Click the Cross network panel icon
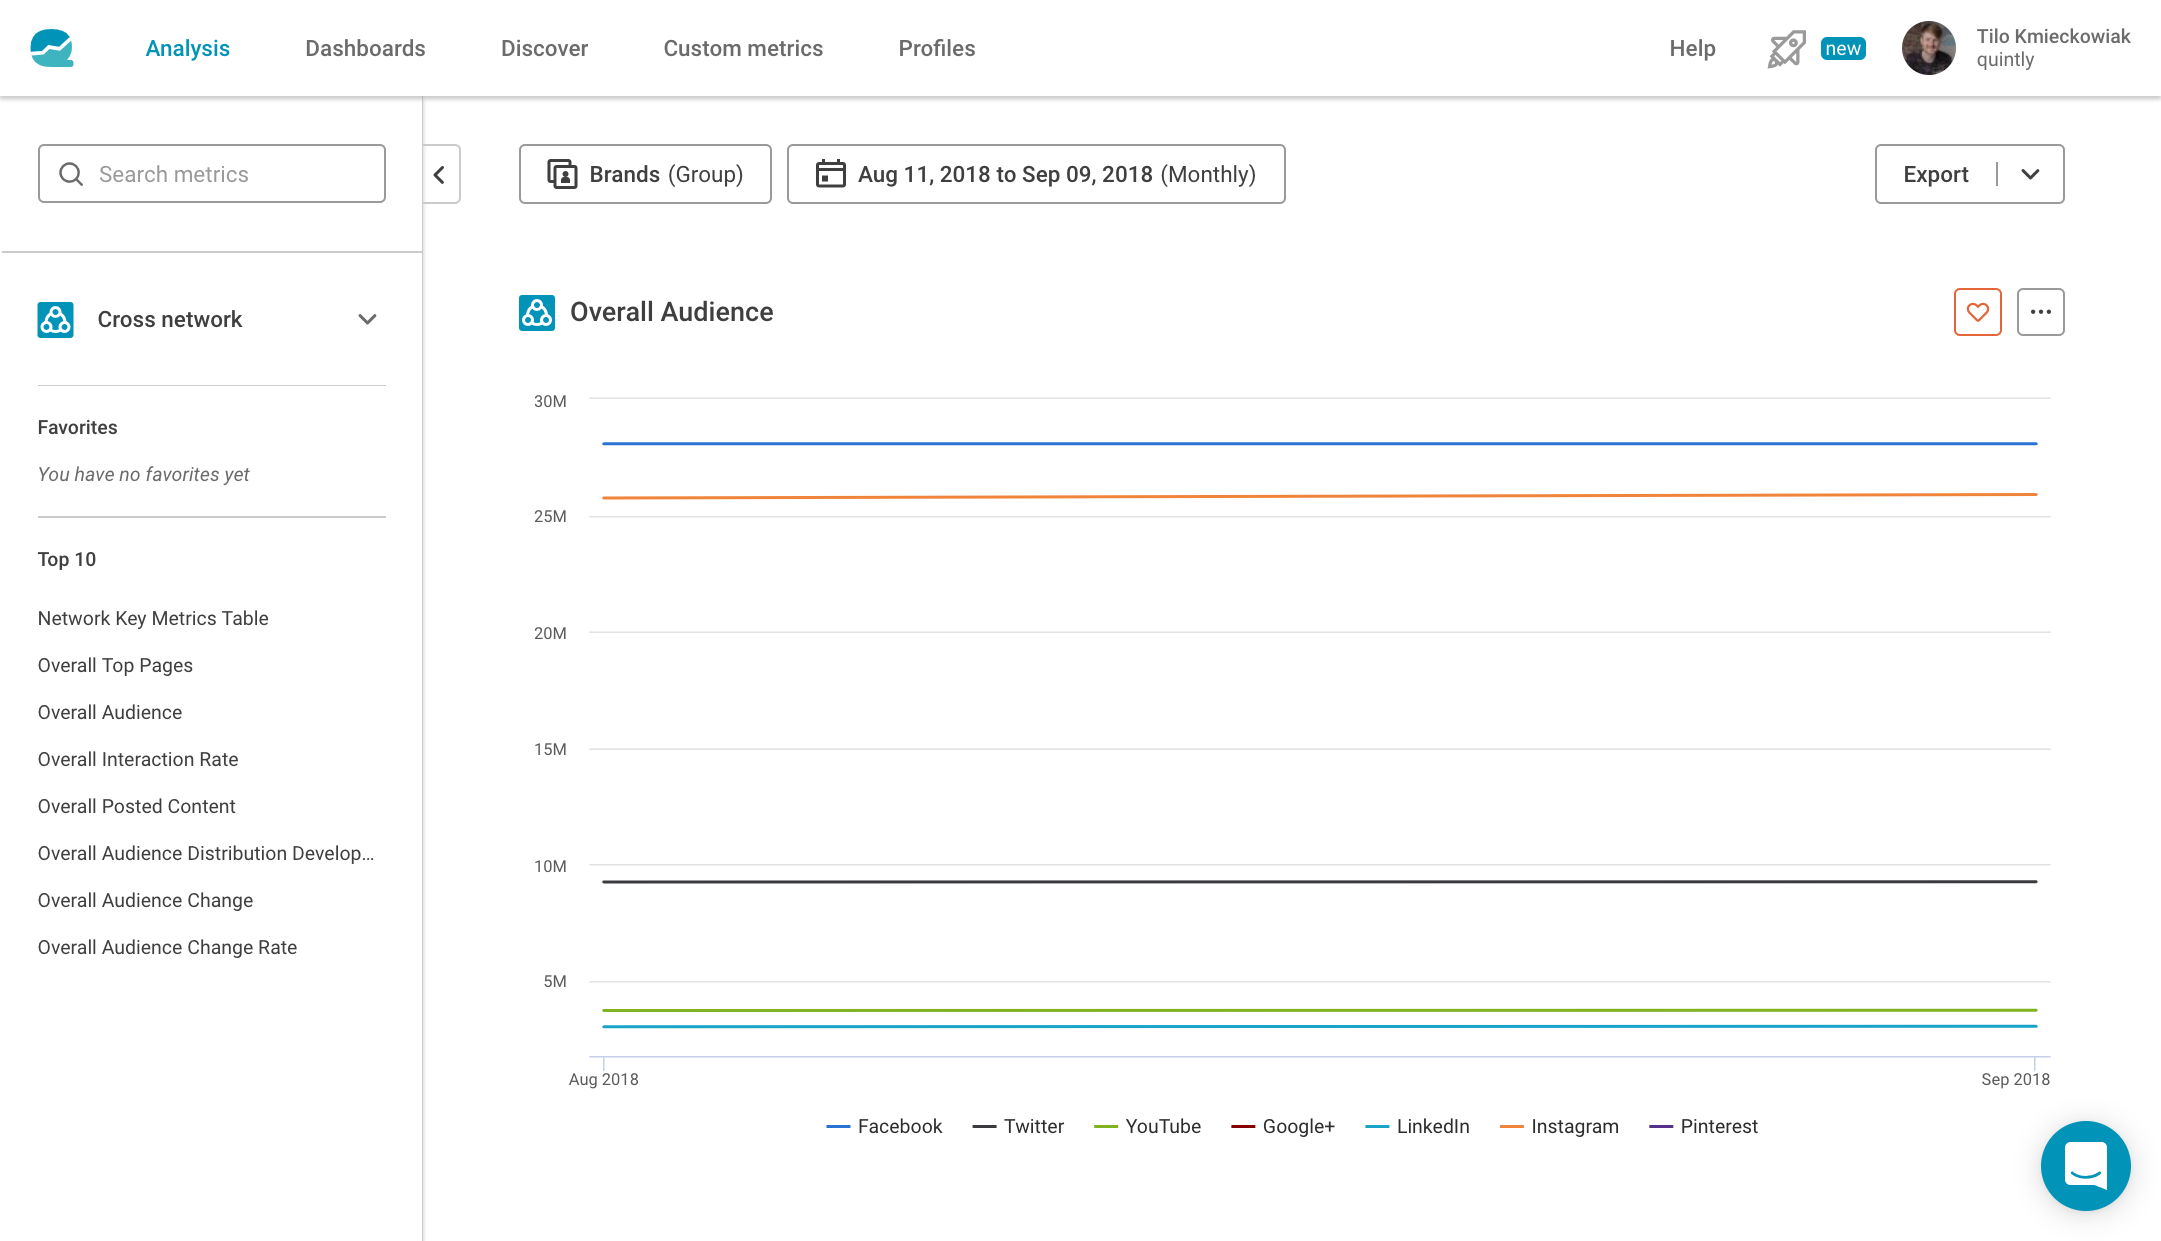2161x1241 pixels. click(55, 318)
